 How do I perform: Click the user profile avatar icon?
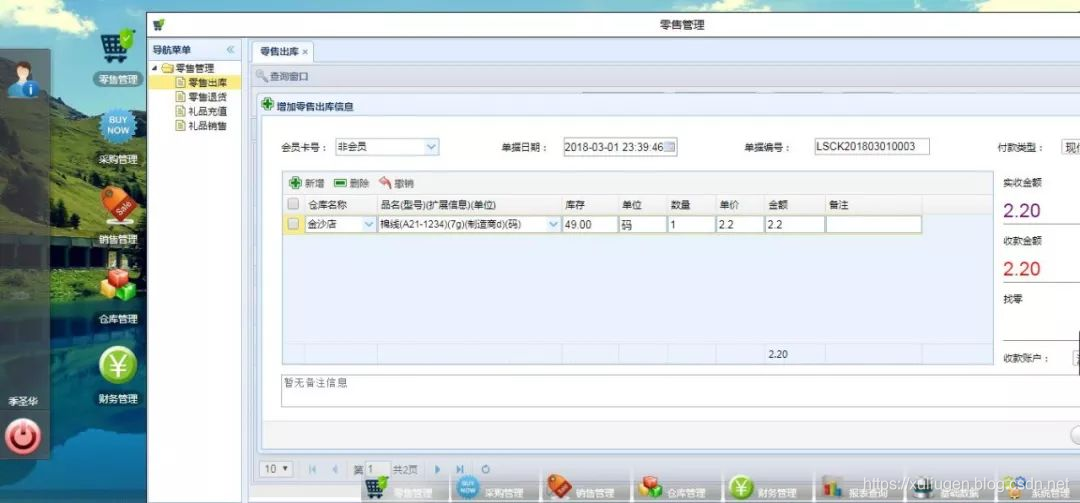point(22,79)
